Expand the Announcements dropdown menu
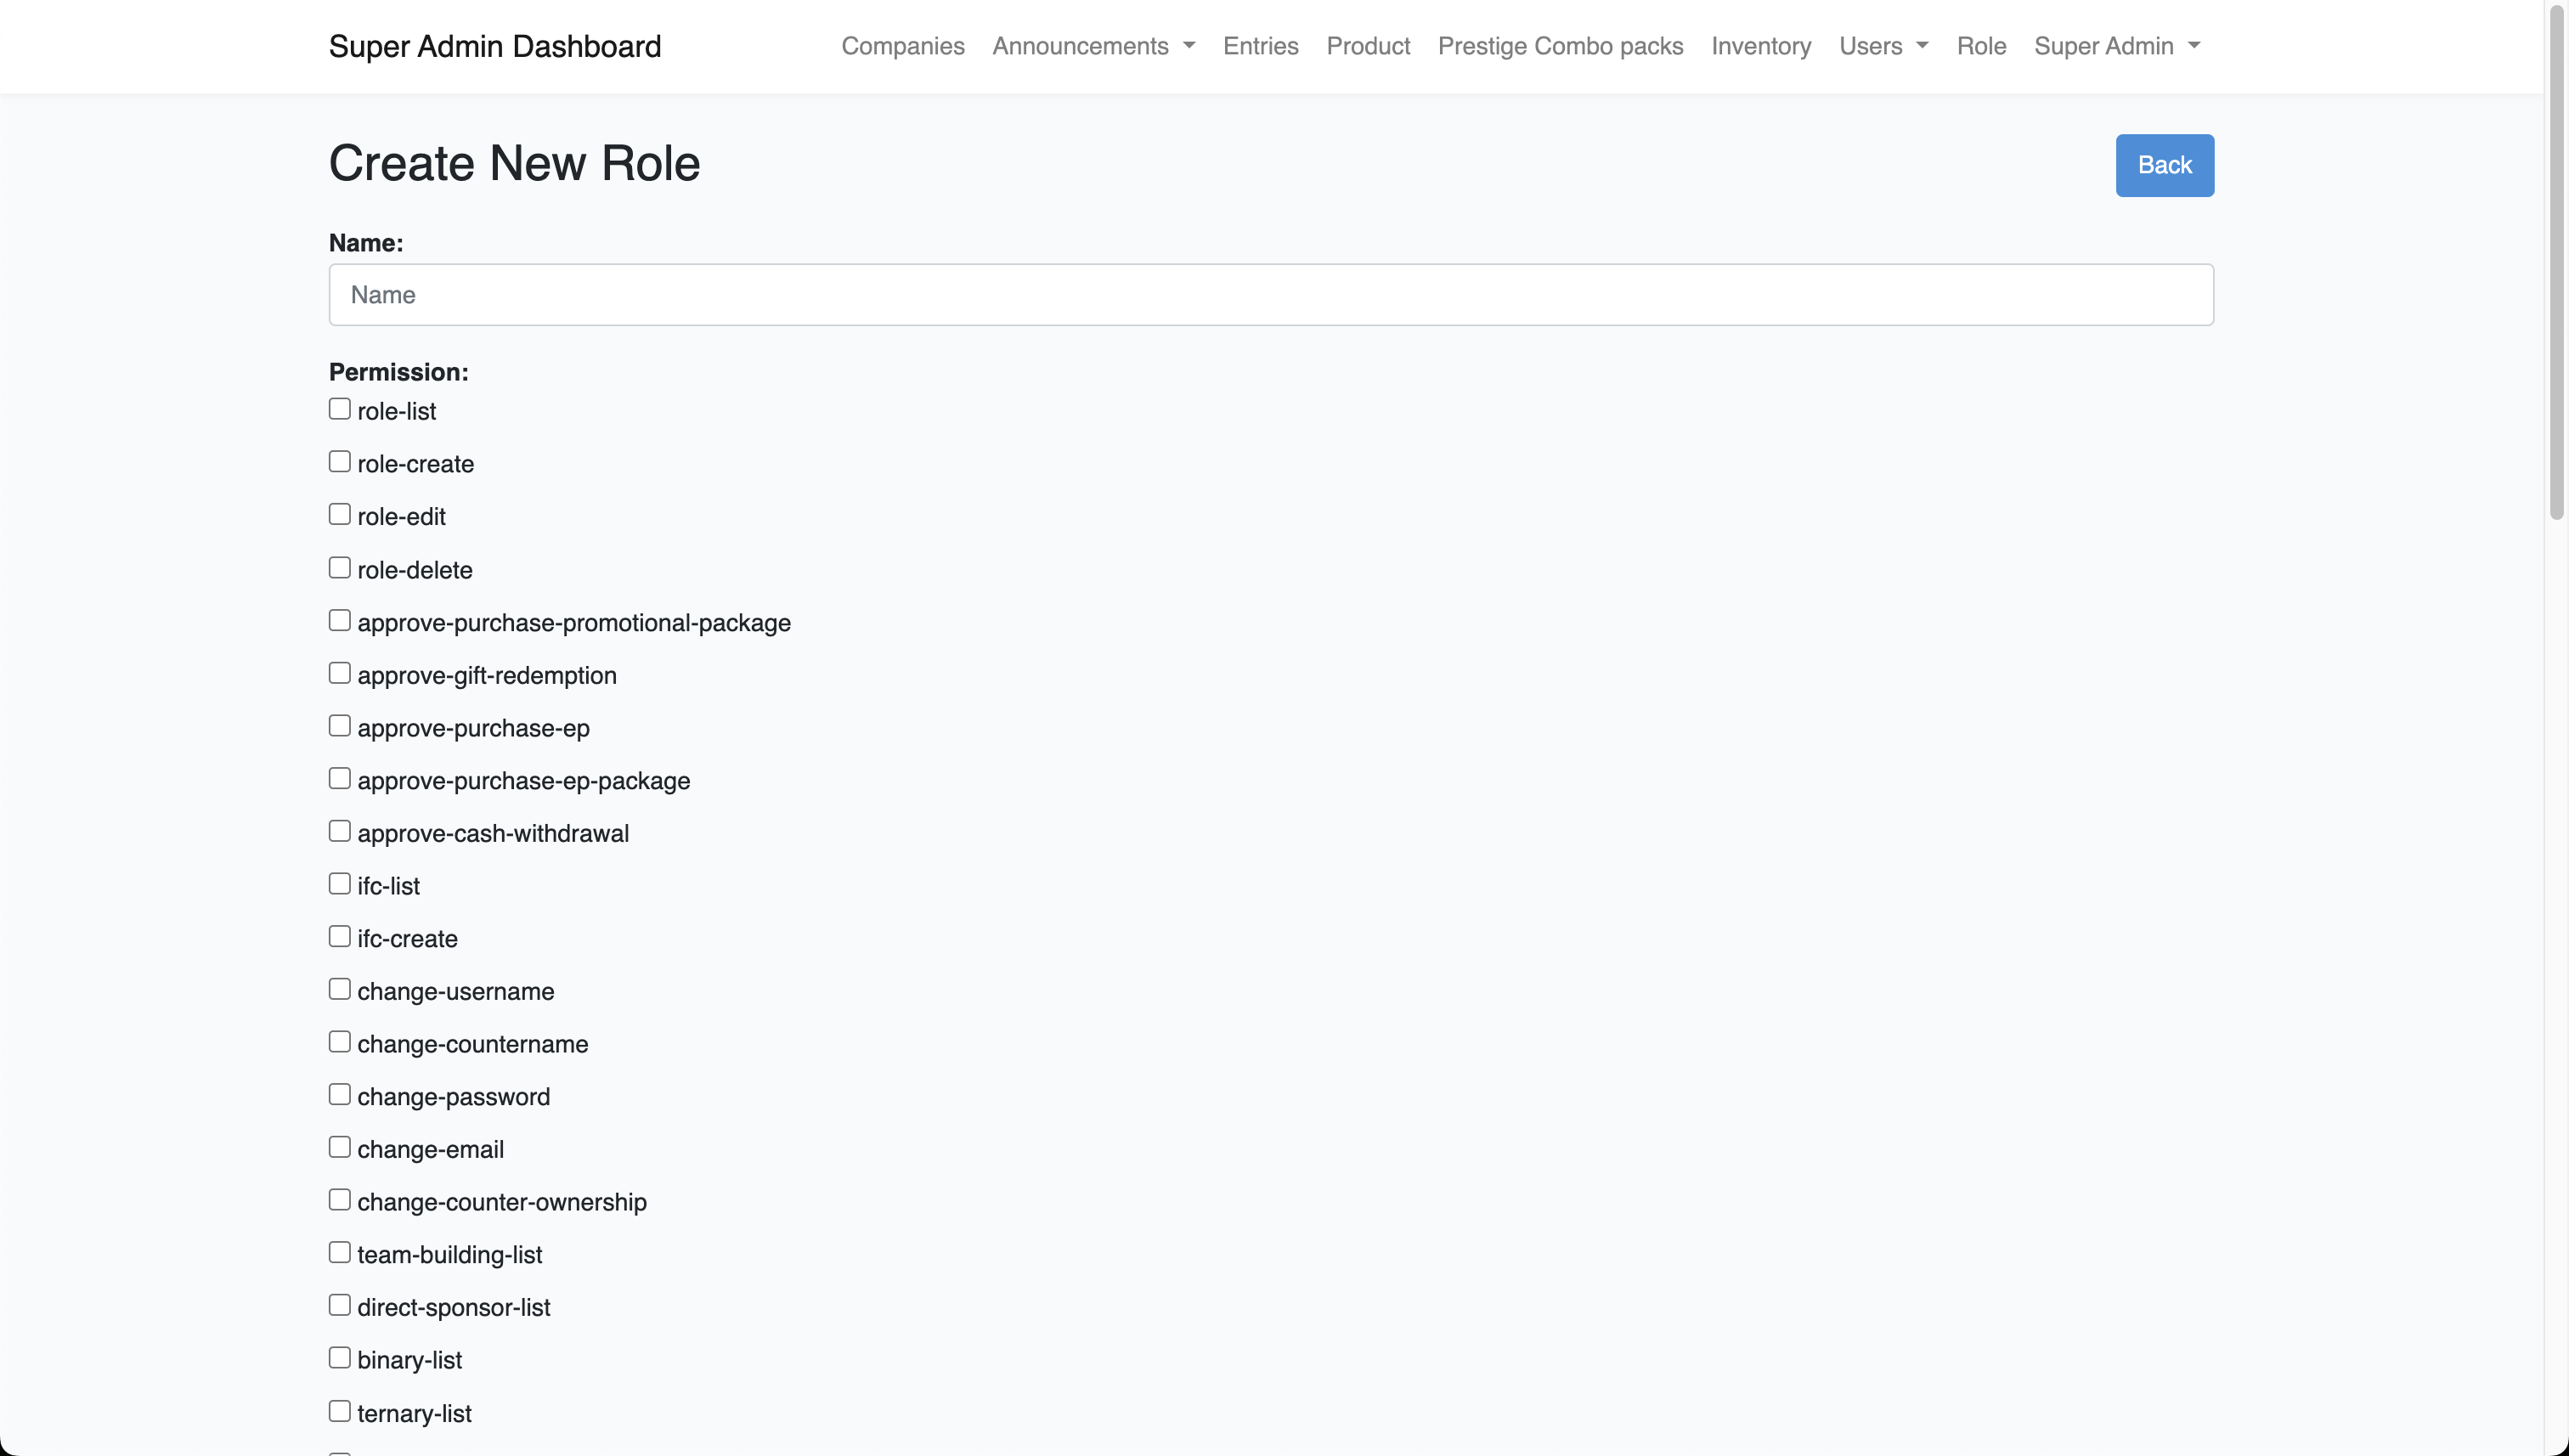The image size is (2569, 1456). click(x=1093, y=46)
